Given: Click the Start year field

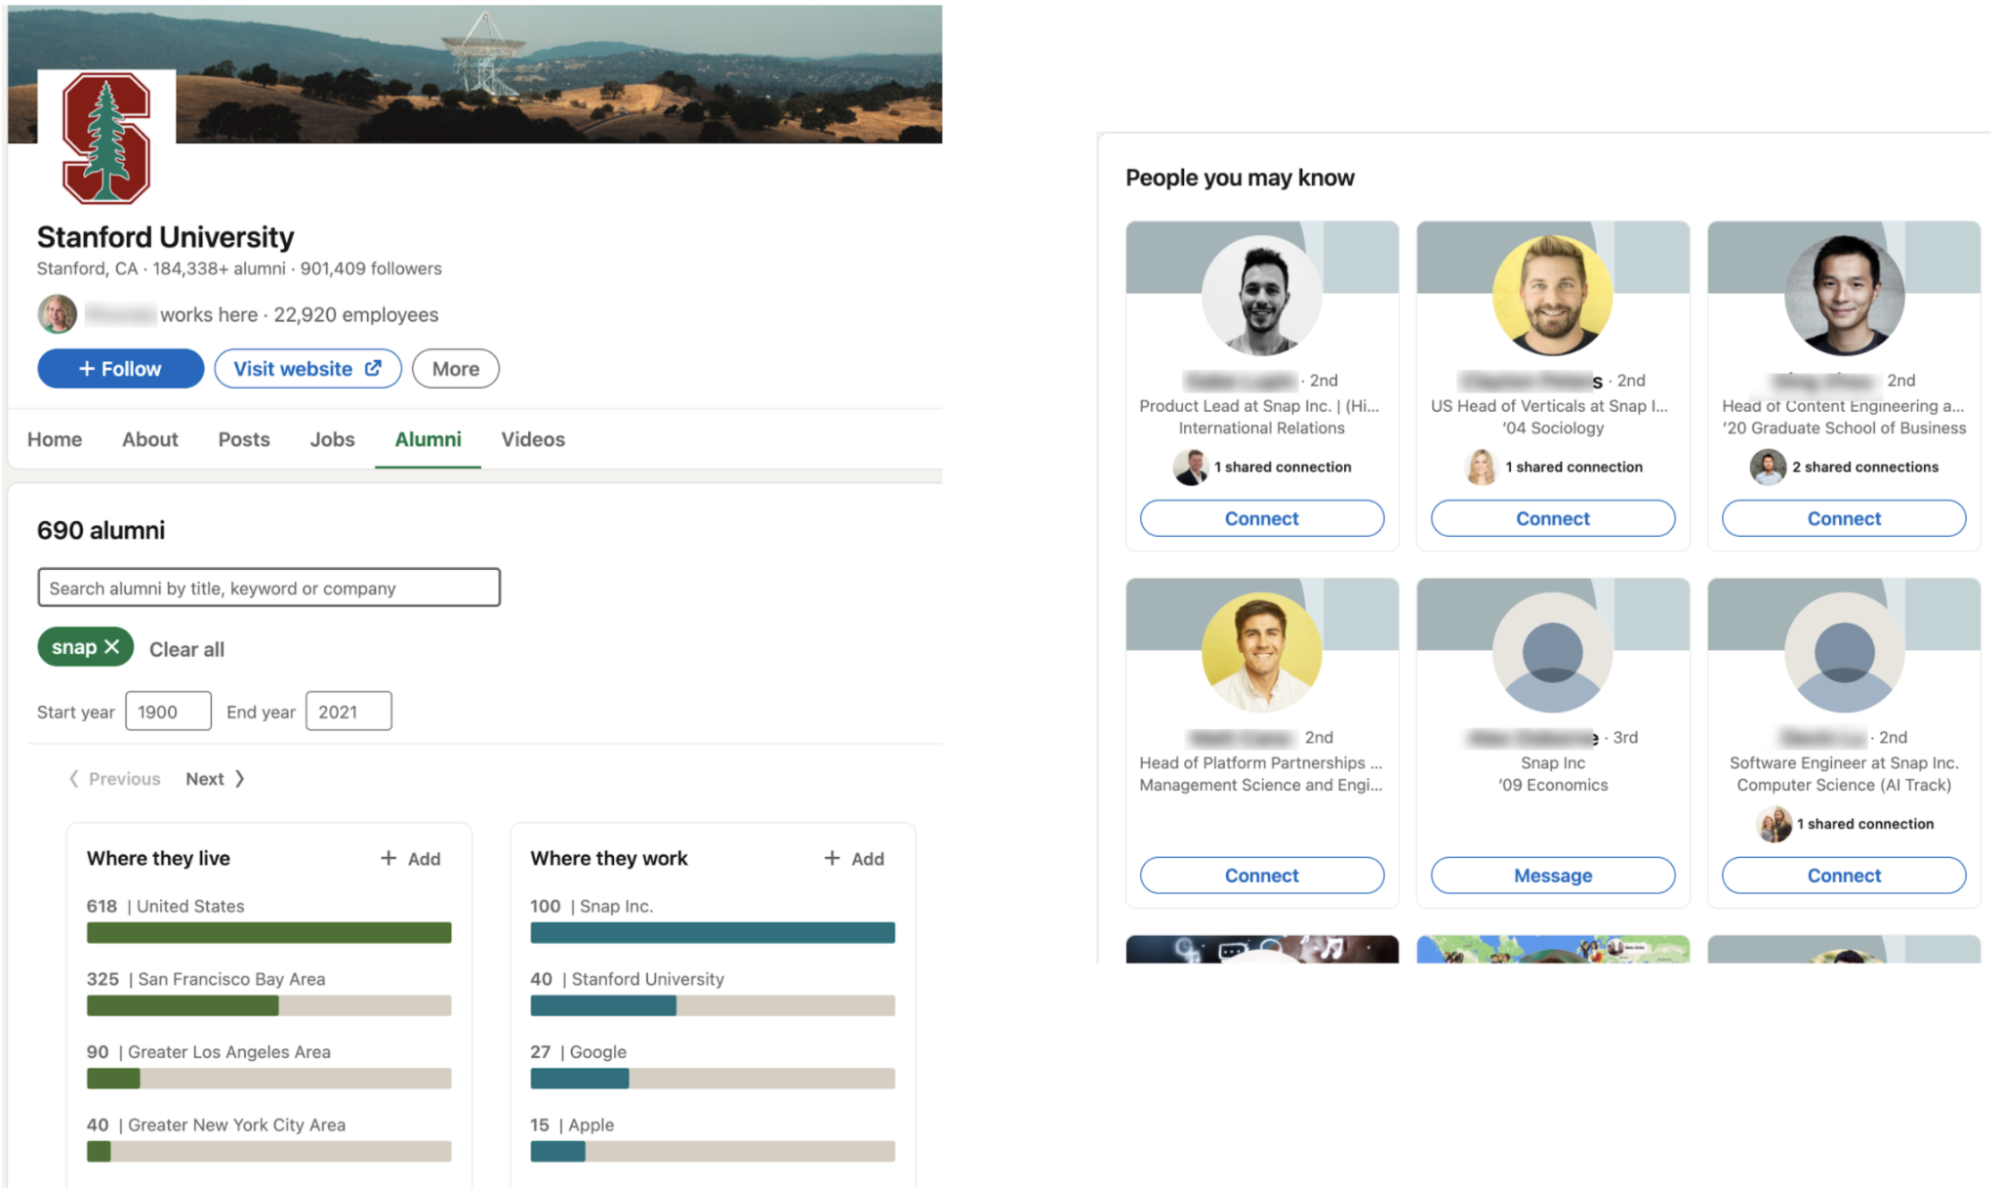Looking at the screenshot, I should coord(167,712).
